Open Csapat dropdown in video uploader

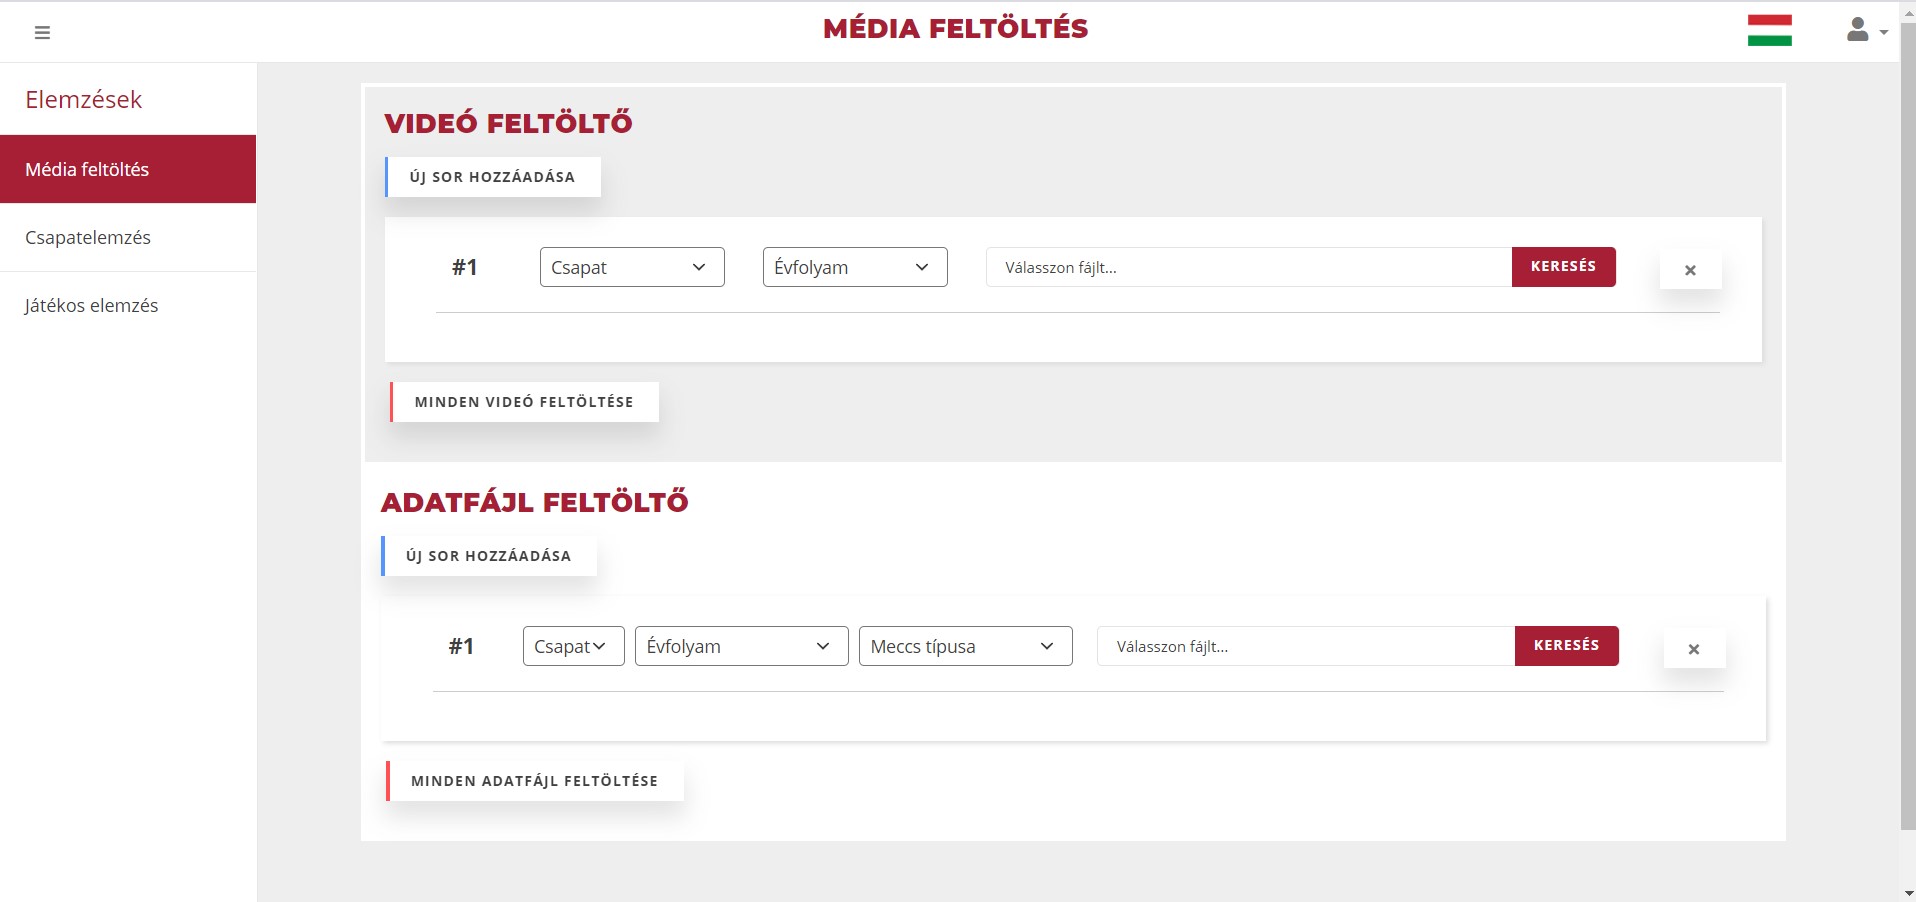tap(631, 267)
